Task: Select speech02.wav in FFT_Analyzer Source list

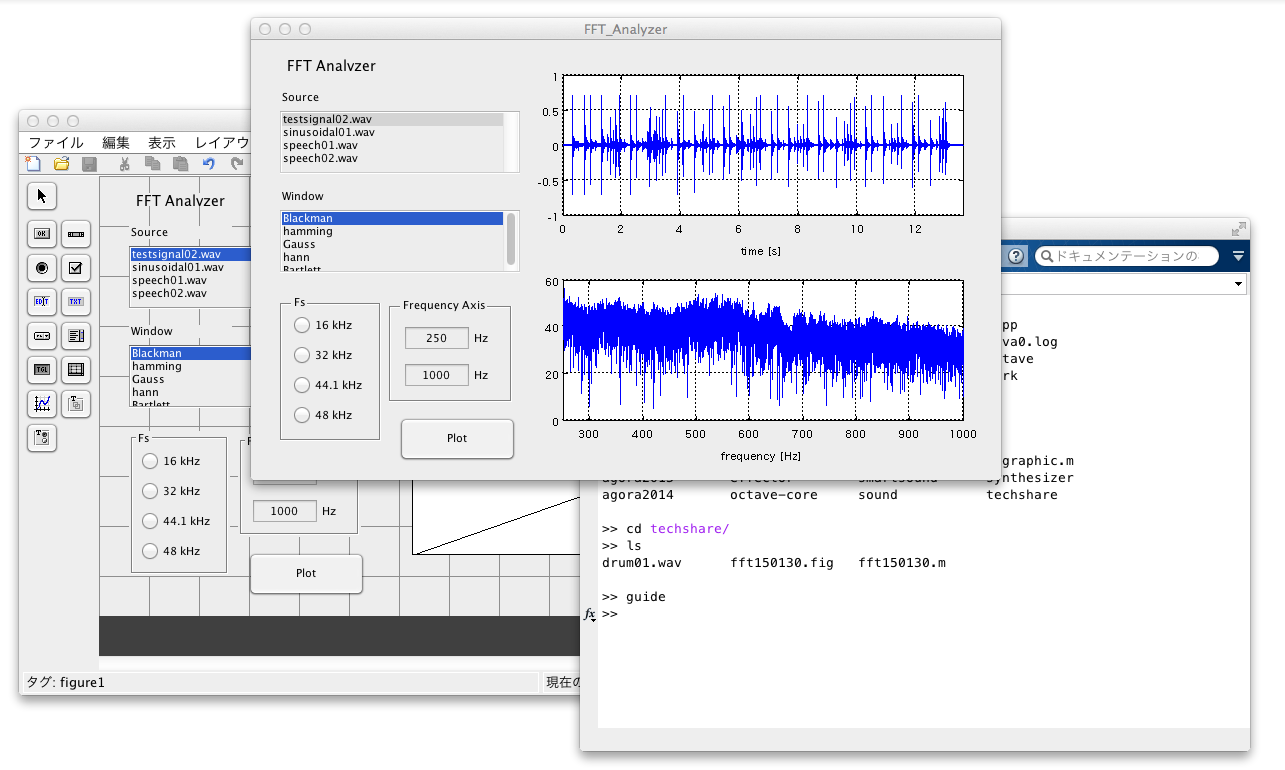Action: point(392,158)
